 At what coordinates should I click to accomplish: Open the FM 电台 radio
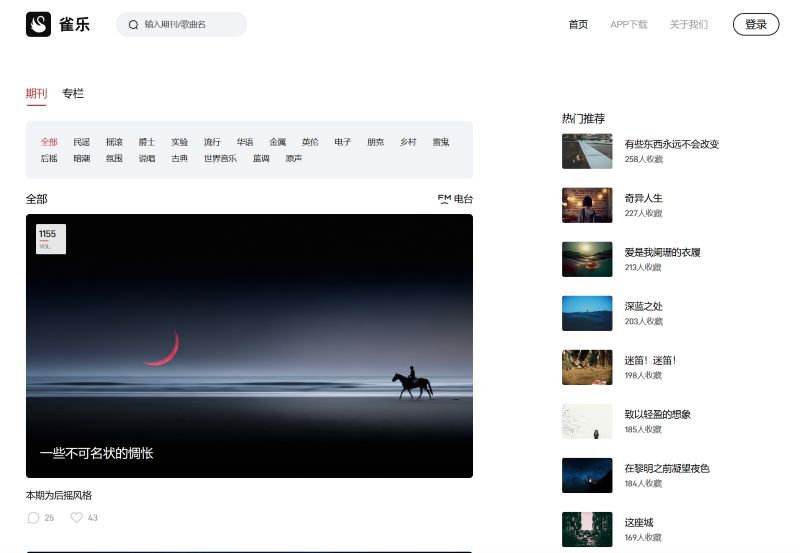455,199
